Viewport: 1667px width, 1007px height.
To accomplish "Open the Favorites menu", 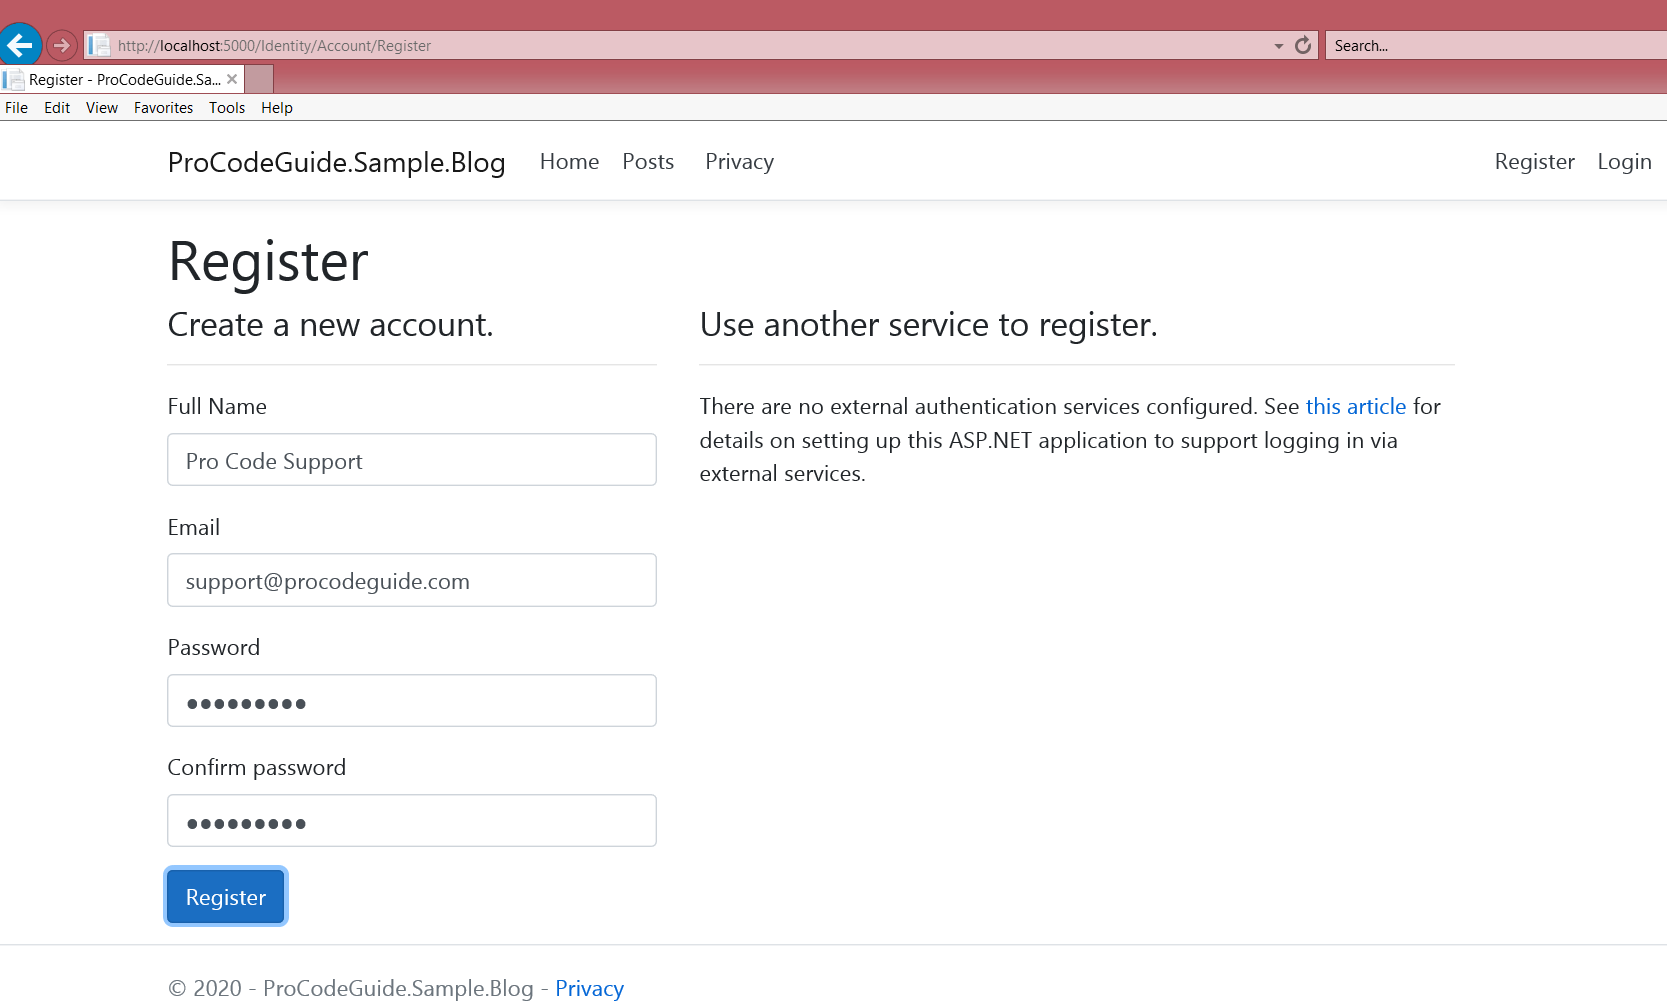I will coord(163,108).
